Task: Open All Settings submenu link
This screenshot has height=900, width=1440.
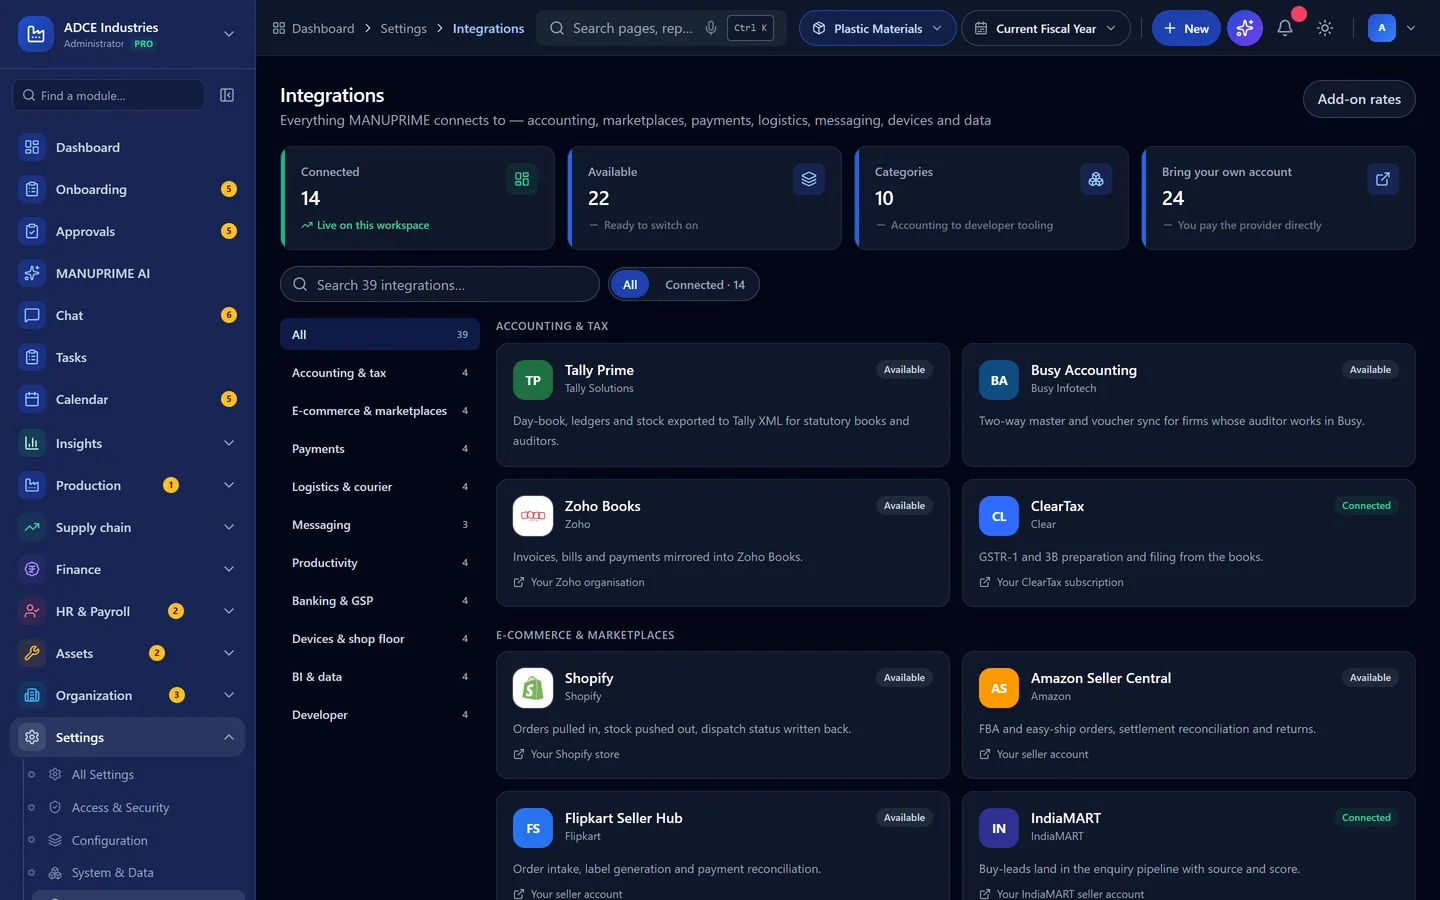Action: pyautogui.click(x=103, y=774)
